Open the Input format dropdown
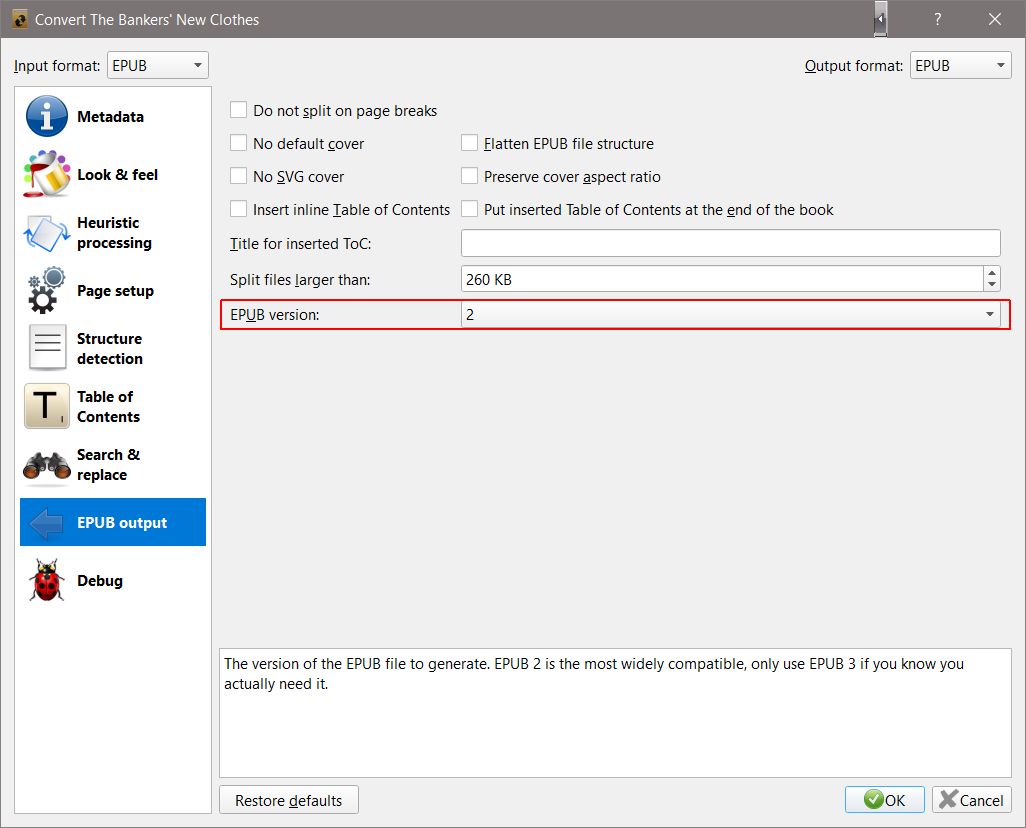 [157, 66]
